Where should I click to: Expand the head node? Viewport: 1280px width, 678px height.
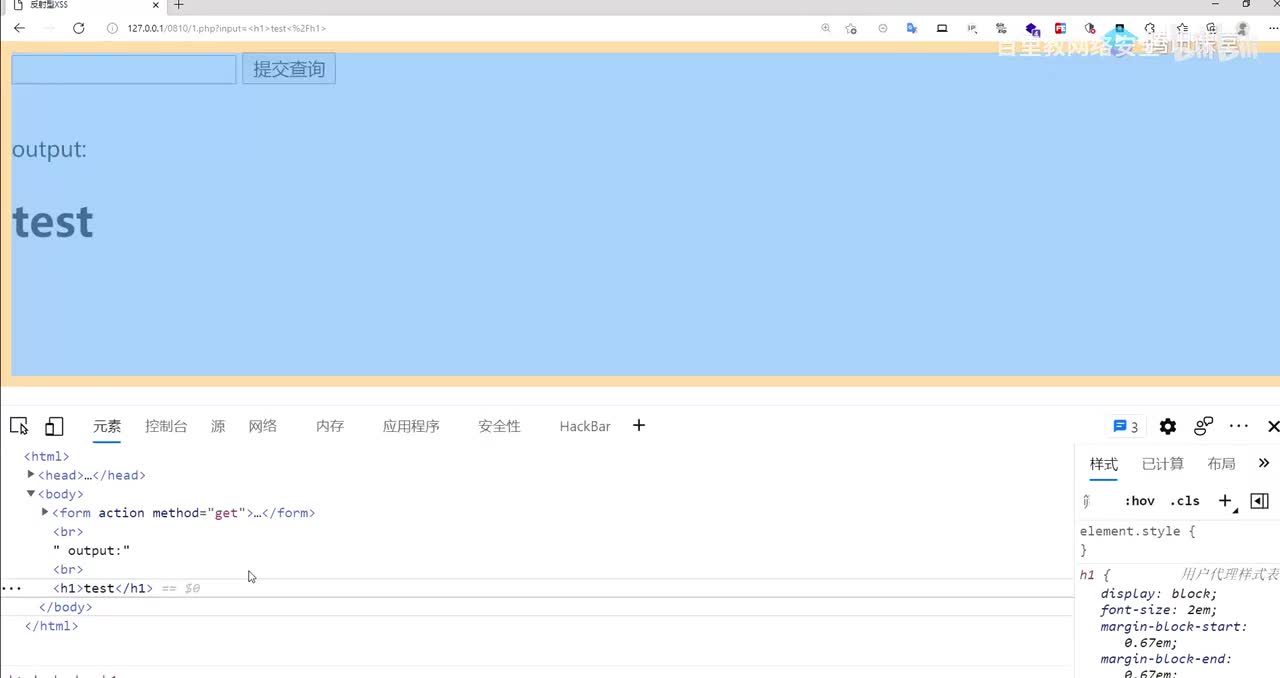[x=31, y=474]
